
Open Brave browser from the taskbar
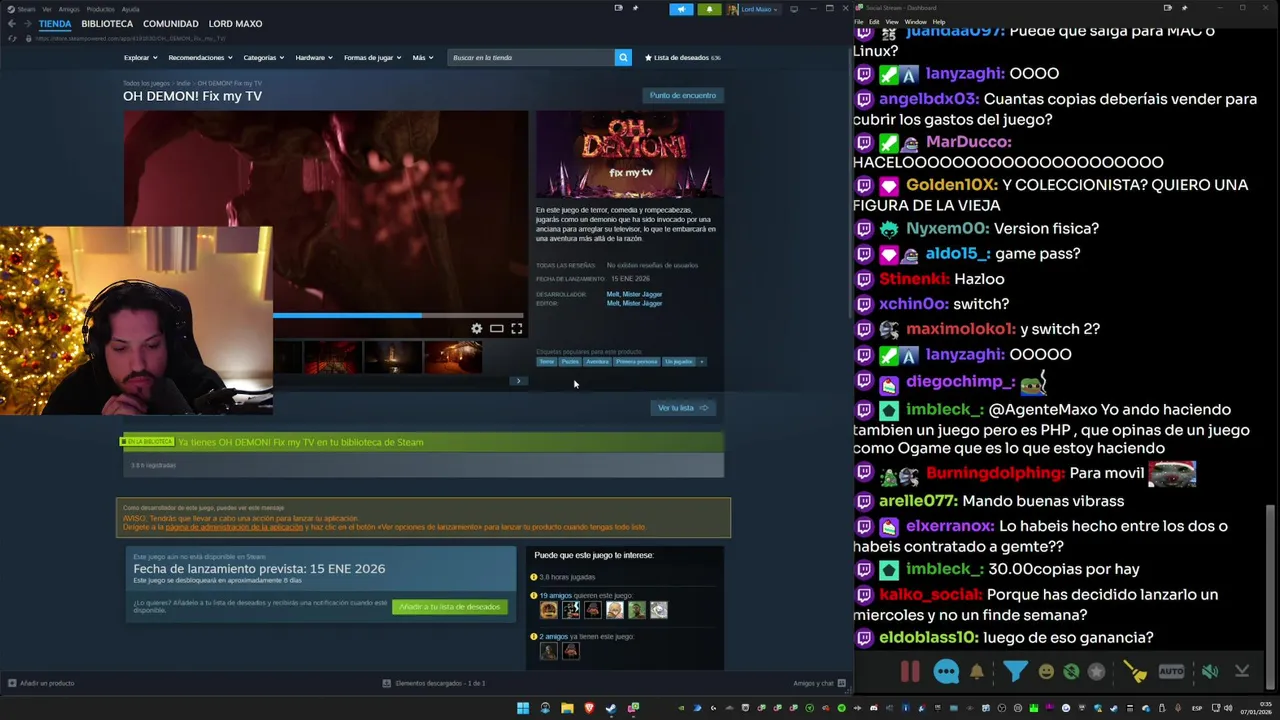pyautogui.click(x=589, y=708)
